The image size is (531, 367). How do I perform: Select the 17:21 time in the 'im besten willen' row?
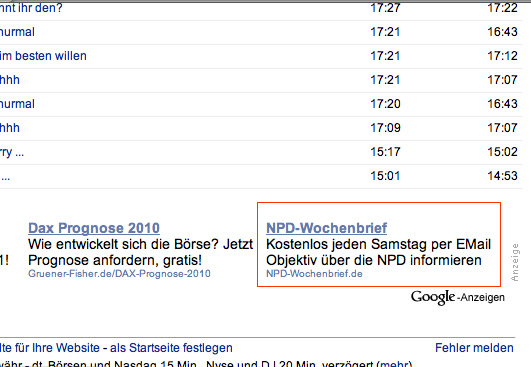pos(385,56)
